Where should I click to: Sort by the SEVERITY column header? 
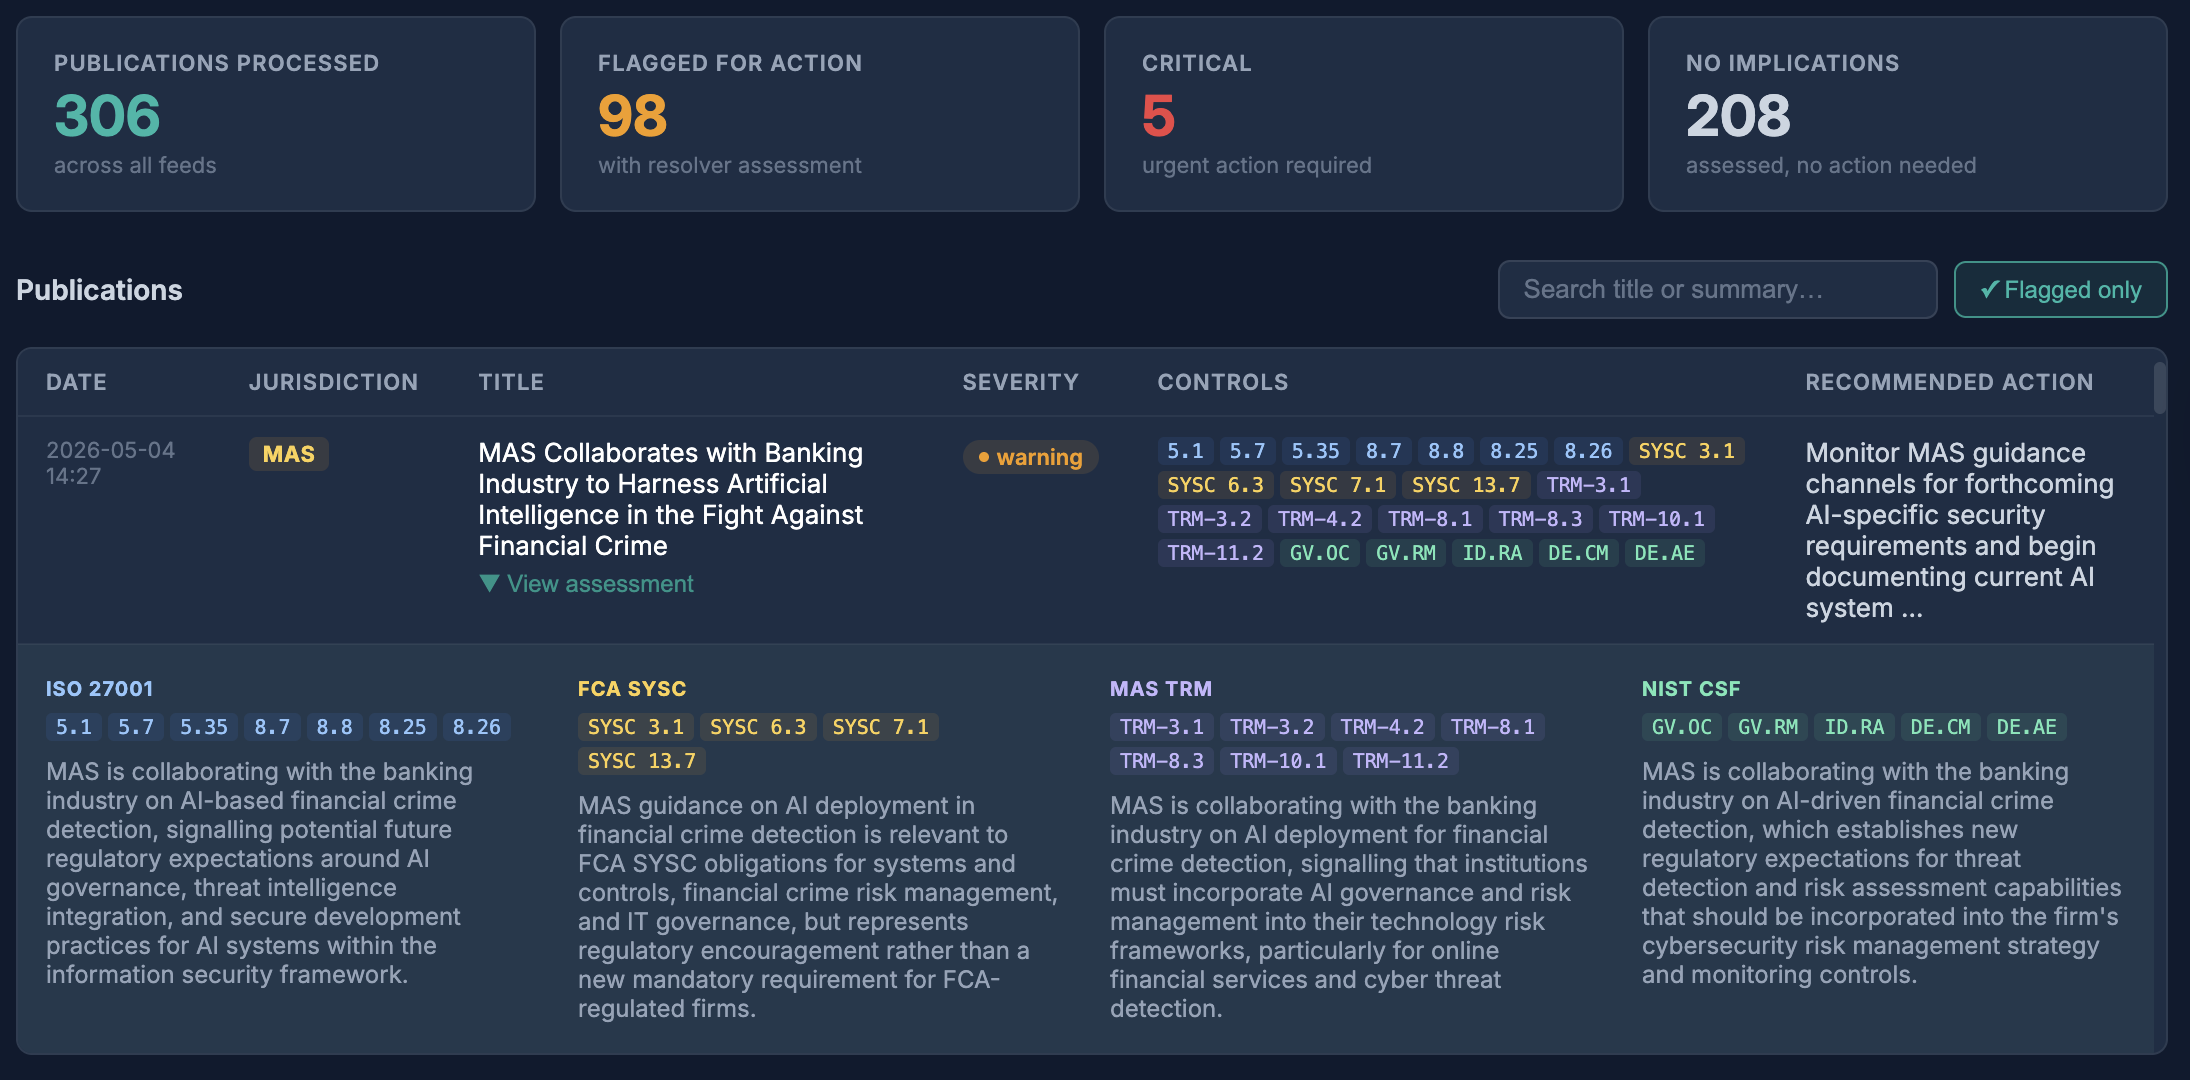(x=1020, y=382)
